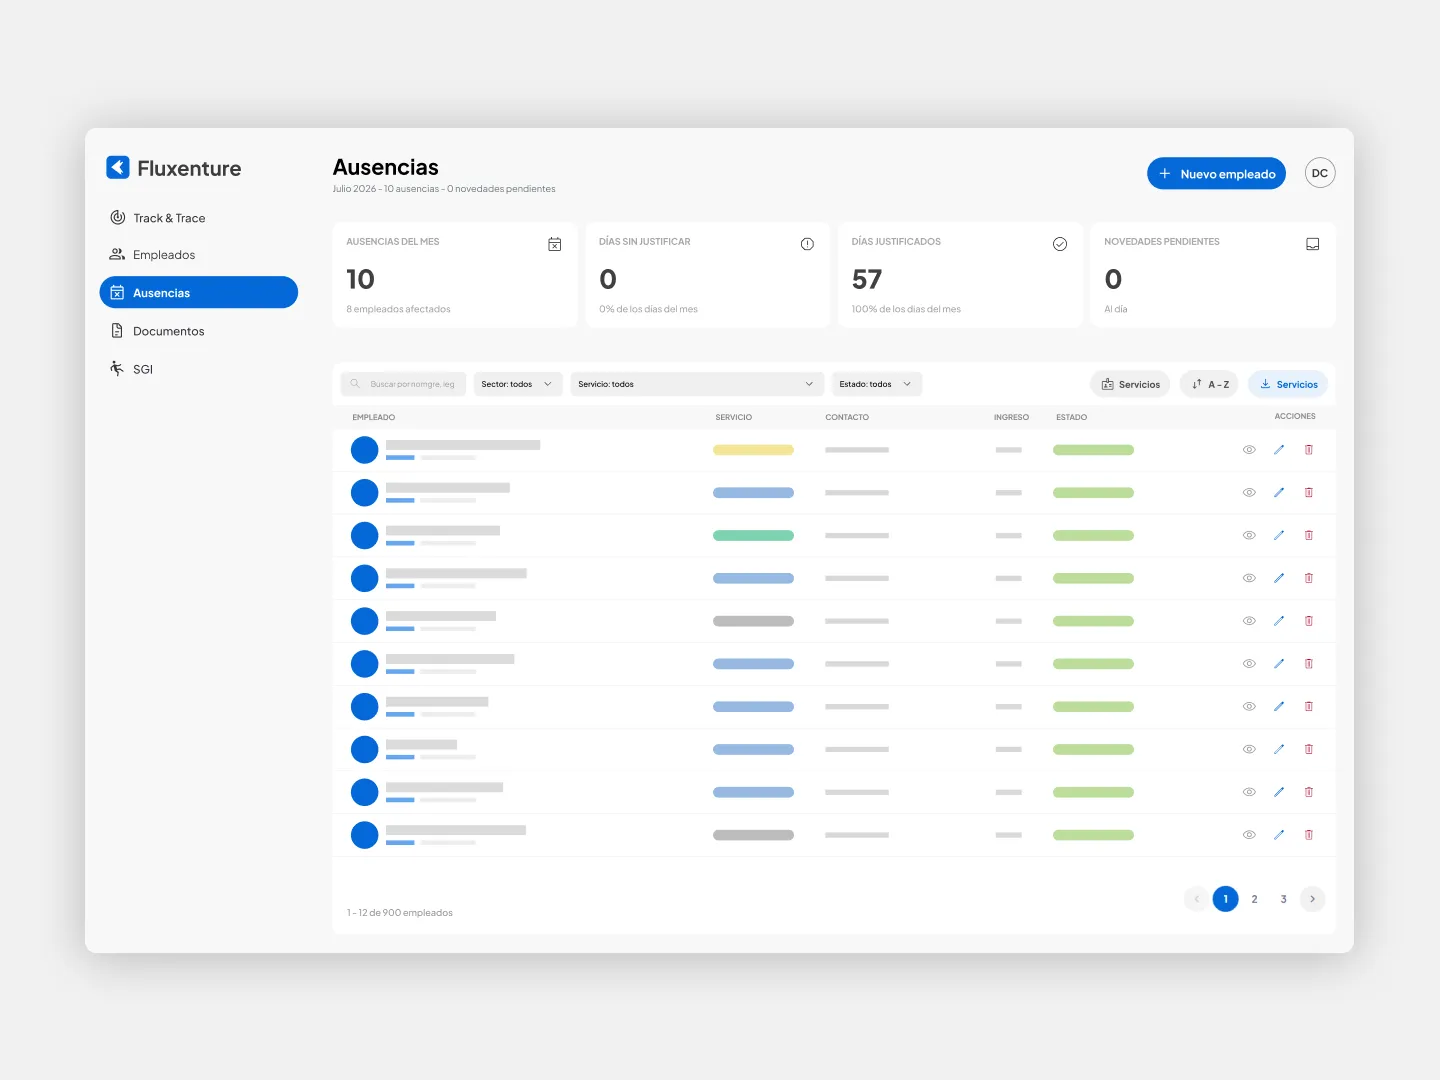Click the alert icon on Días sin justificar card
The height and width of the screenshot is (1080, 1440).
pyautogui.click(x=807, y=244)
